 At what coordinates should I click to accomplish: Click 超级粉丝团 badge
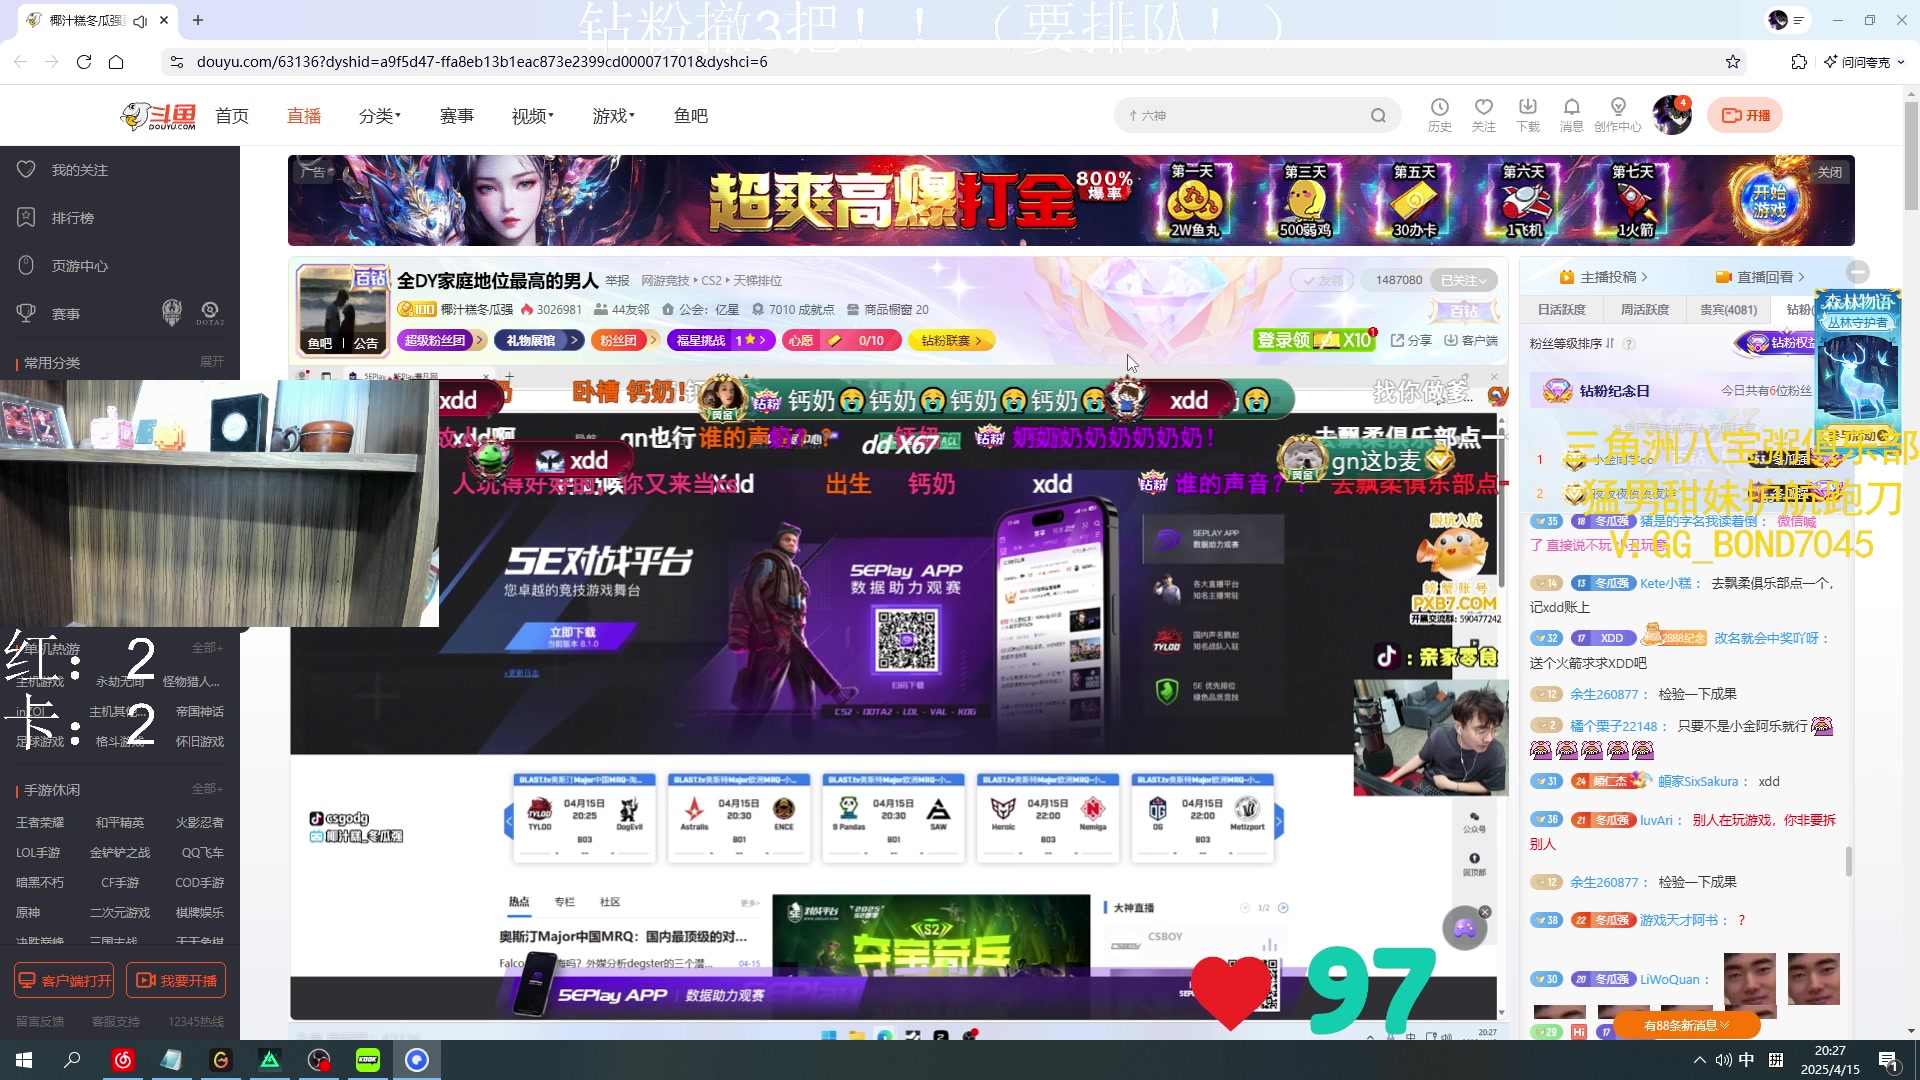coord(442,341)
